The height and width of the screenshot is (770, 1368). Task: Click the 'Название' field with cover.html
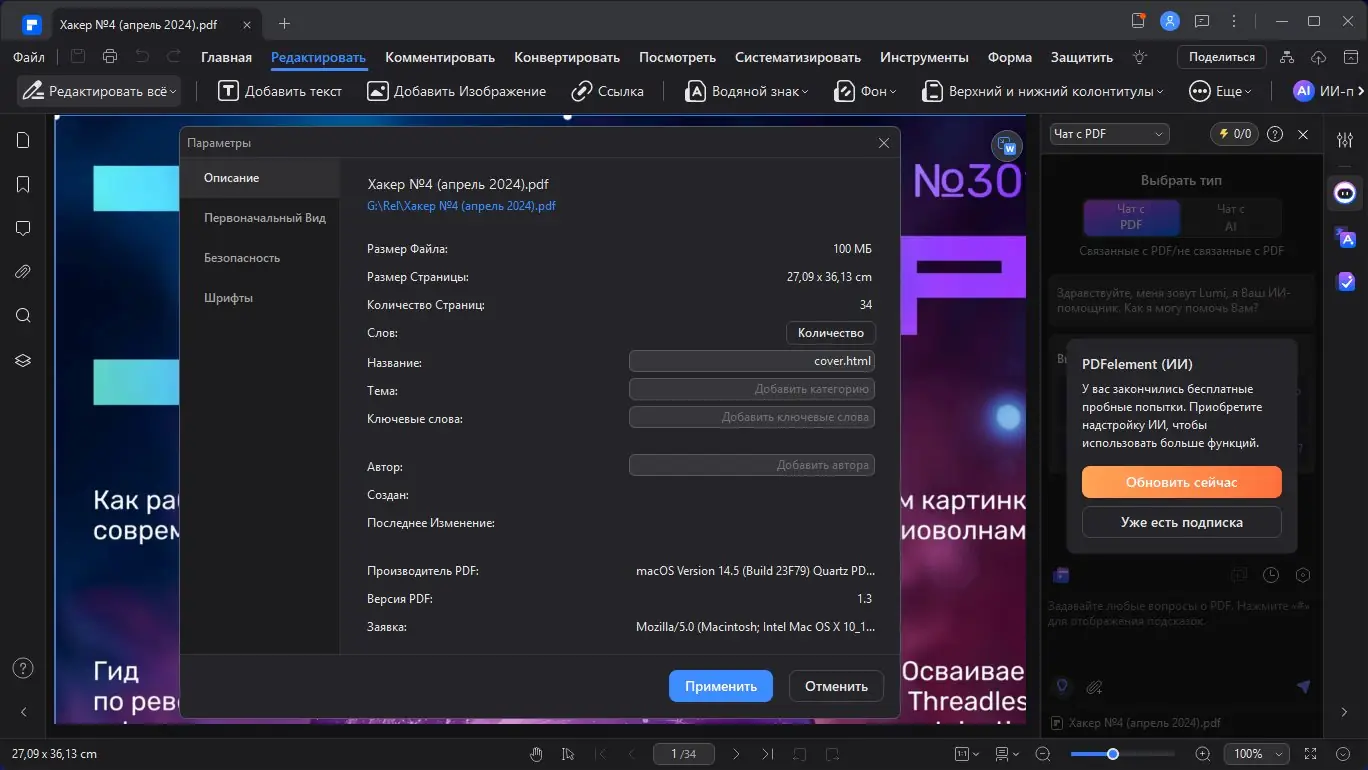(752, 361)
